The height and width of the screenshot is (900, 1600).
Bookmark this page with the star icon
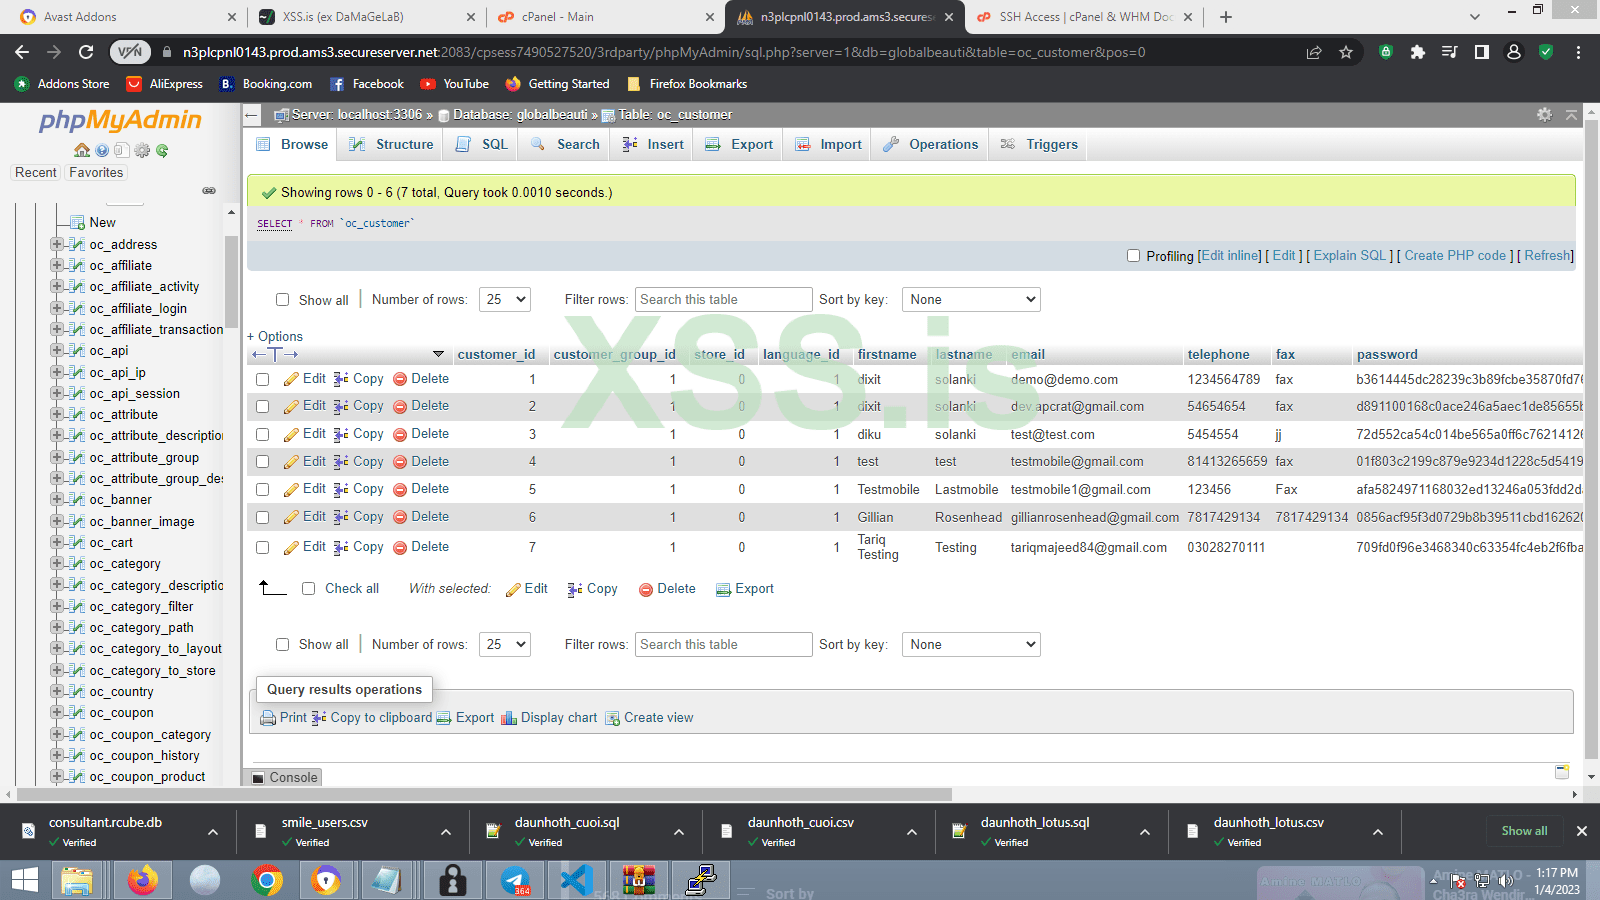point(1346,52)
